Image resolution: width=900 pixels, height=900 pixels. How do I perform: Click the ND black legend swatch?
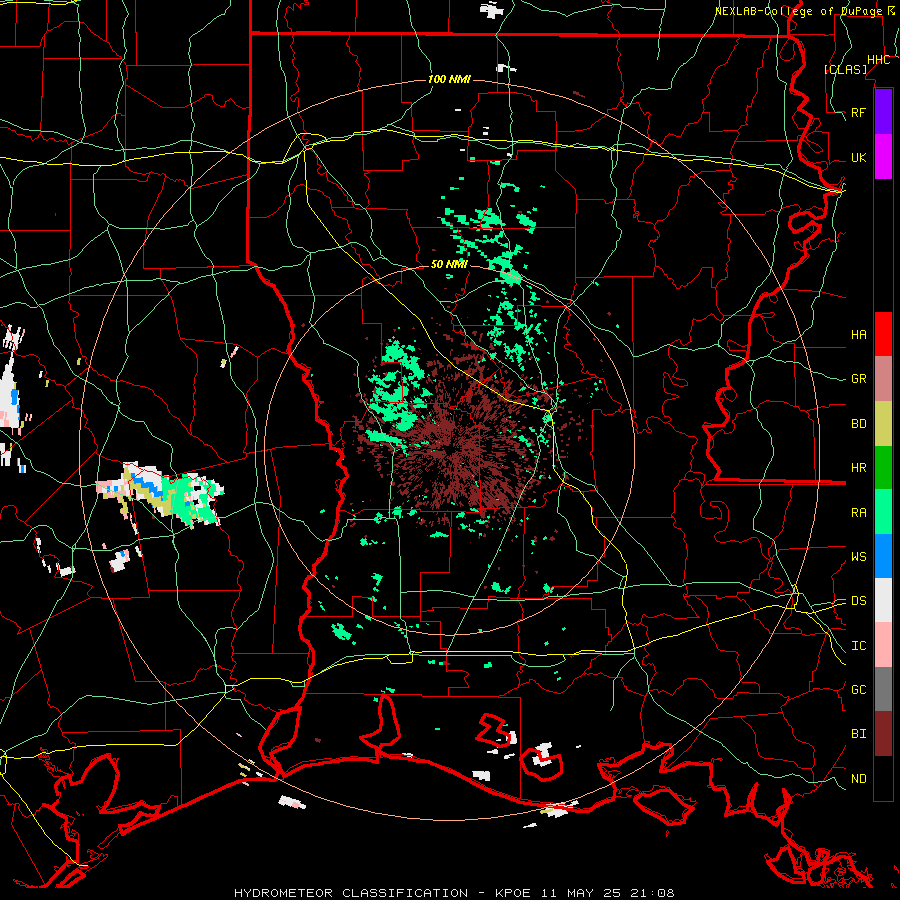[883, 778]
